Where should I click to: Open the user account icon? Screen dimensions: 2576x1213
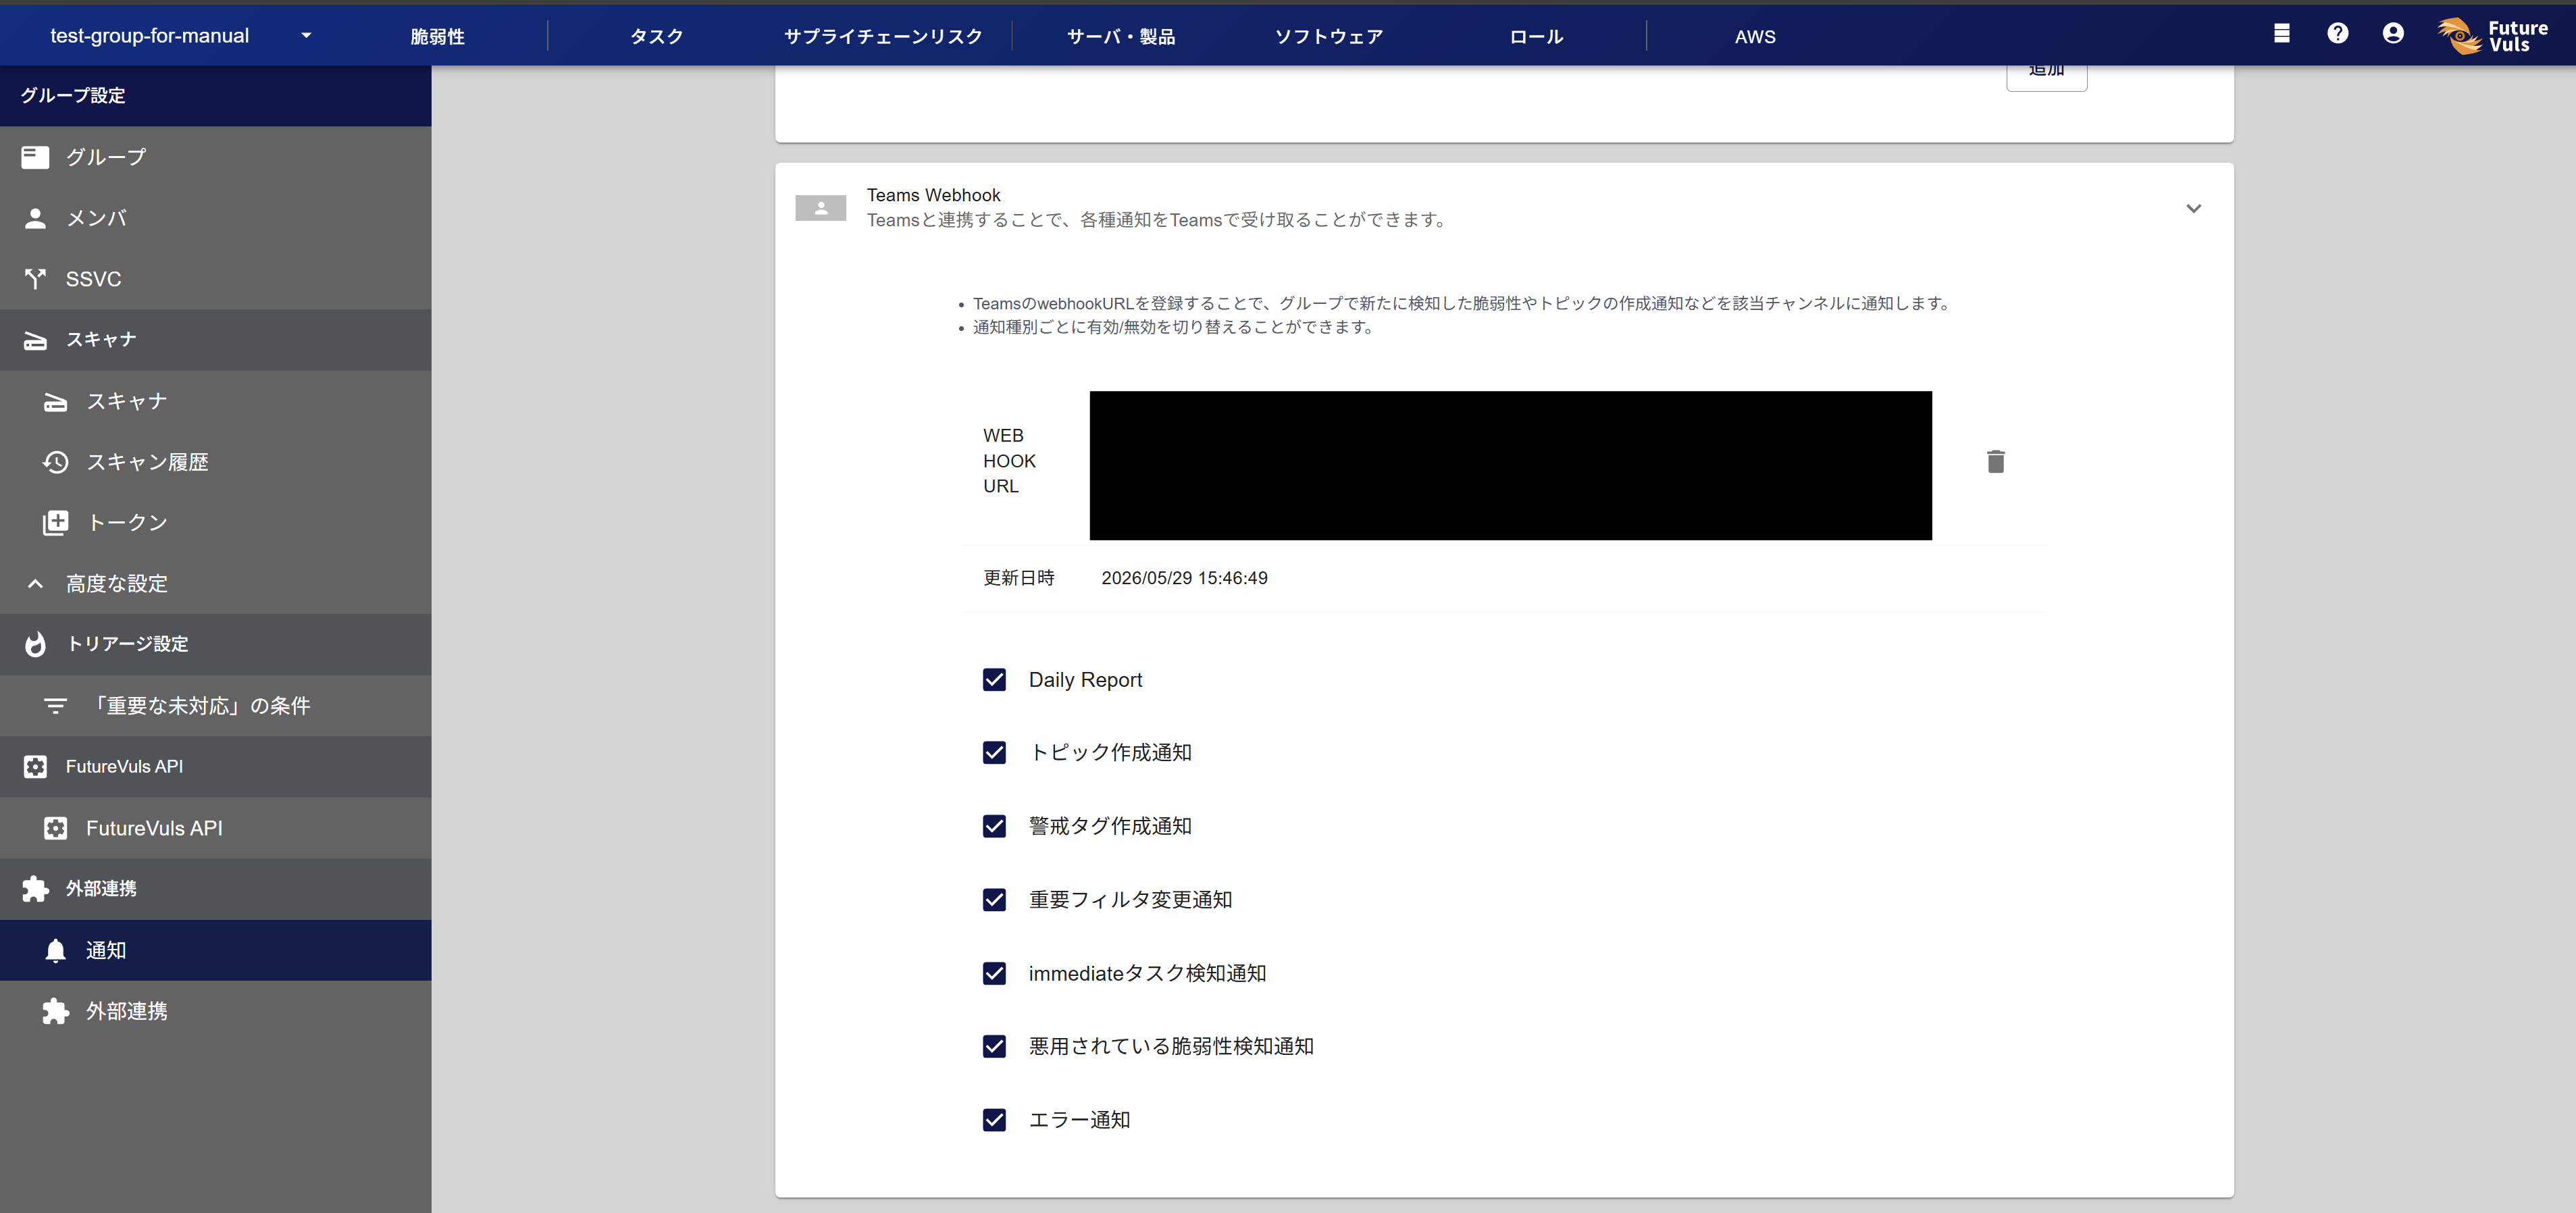click(x=2392, y=34)
